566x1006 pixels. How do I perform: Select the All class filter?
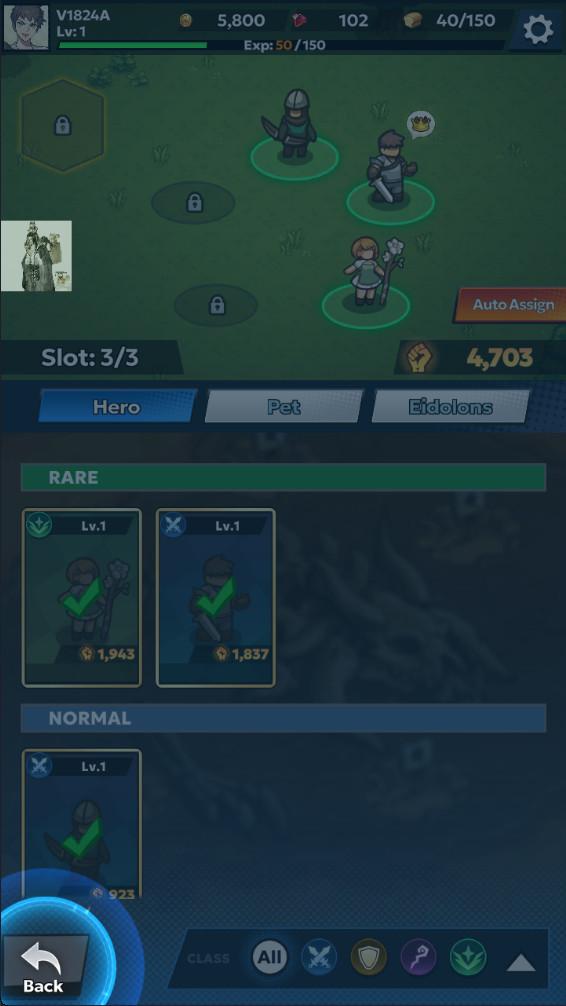tap(270, 957)
